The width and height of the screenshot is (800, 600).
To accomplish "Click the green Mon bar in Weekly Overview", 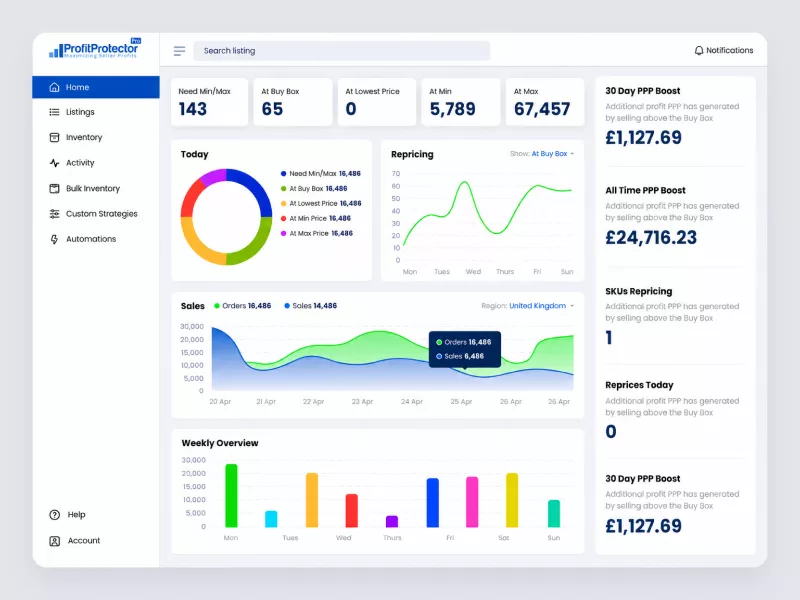I will pos(231,495).
